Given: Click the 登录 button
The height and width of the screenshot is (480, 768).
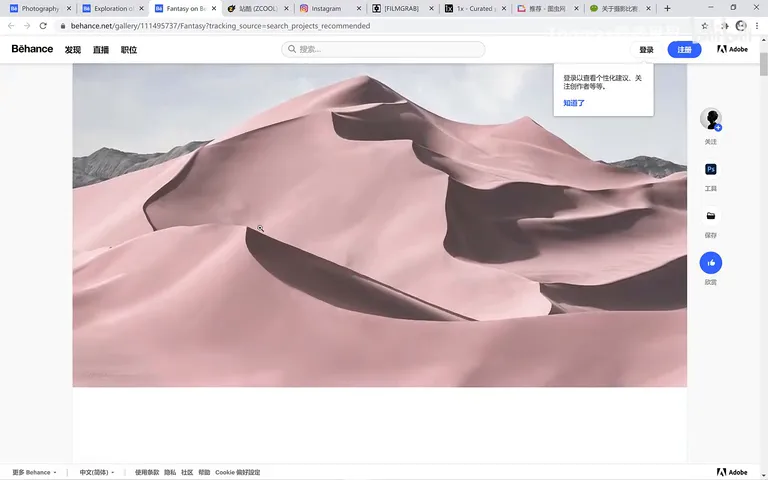Looking at the screenshot, I should (x=646, y=49).
